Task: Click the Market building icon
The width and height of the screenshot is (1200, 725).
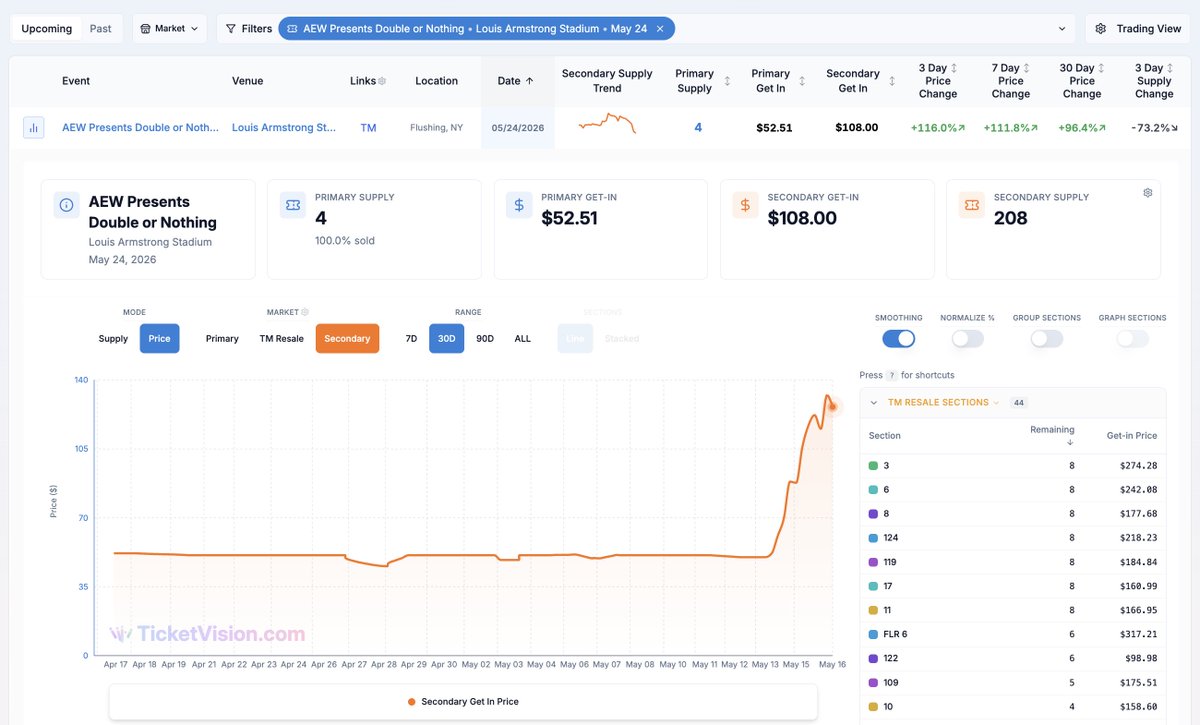Action: (x=145, y=29)
